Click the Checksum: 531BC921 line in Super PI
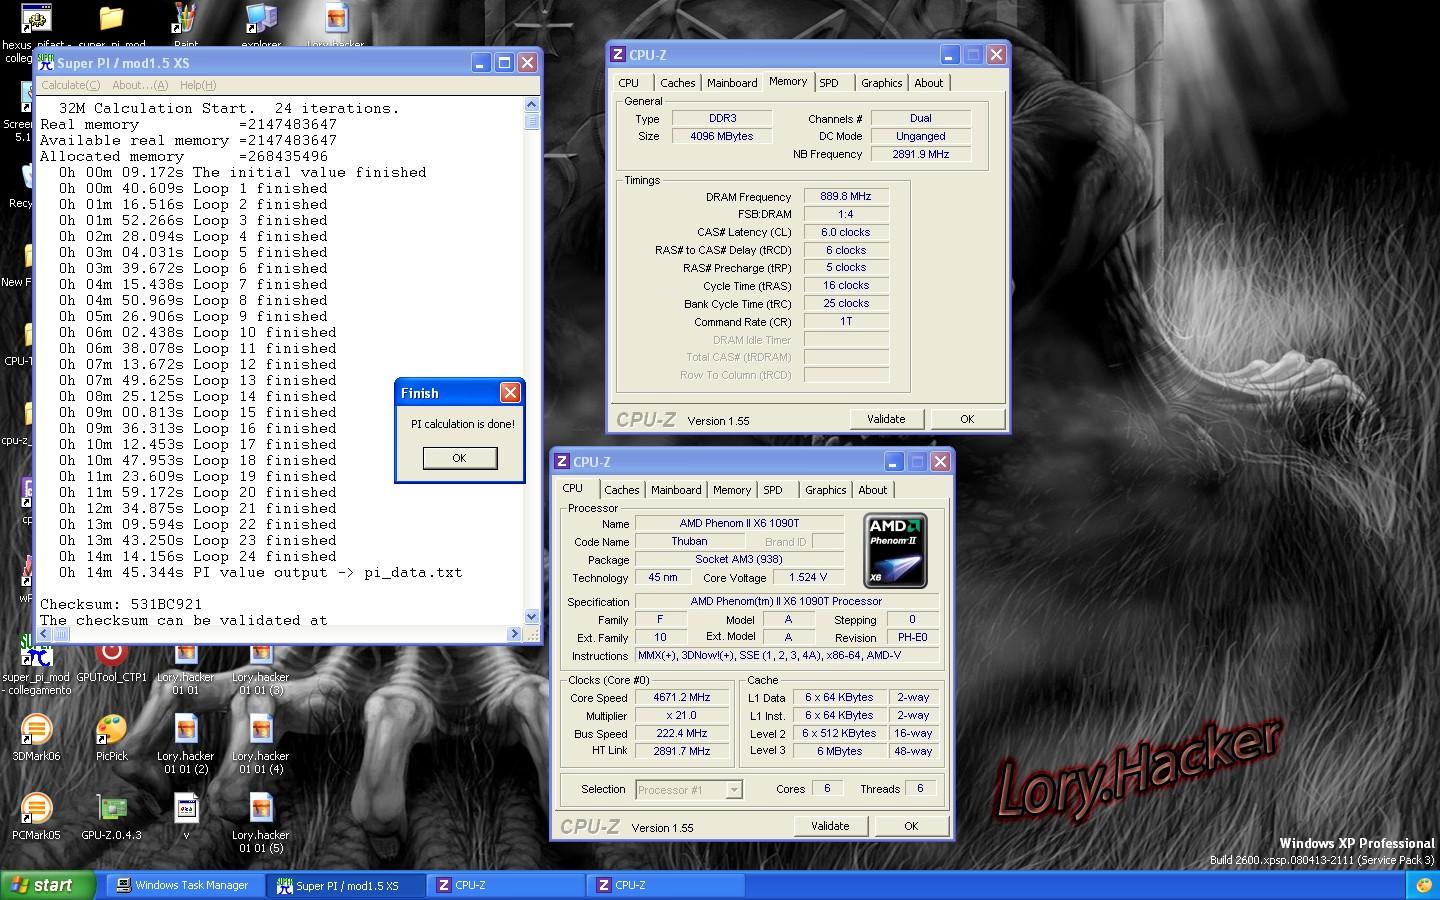This screenshot has width=1440, height=900. click(x=121, y=605)
